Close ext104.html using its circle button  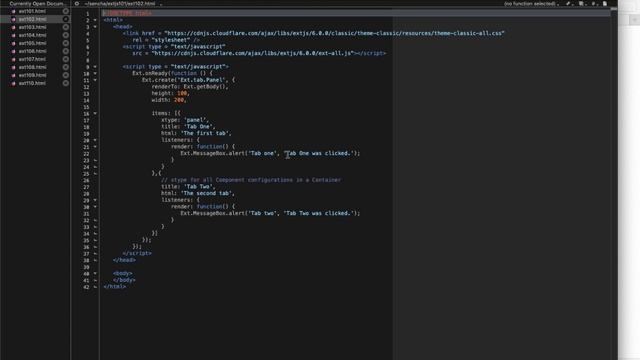click(x=66, y=35)
